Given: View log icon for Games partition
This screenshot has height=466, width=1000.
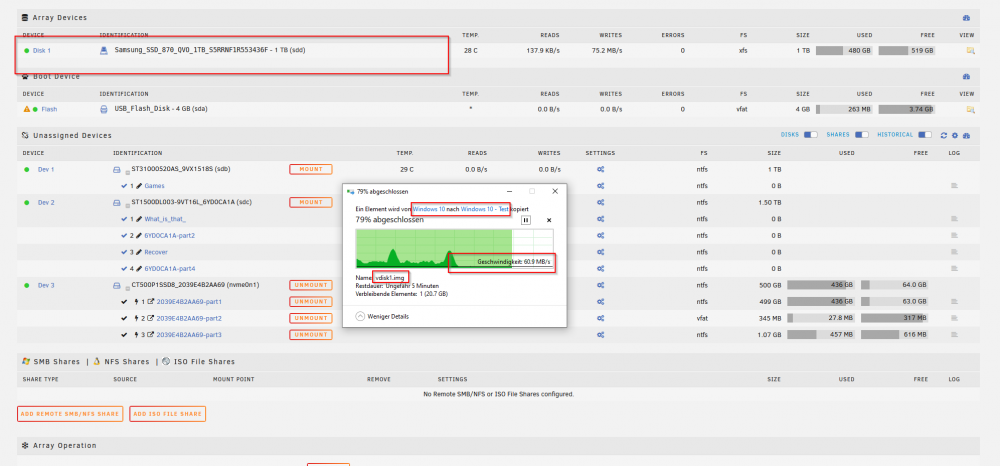Looking at the screenshot, I should 955,186.
